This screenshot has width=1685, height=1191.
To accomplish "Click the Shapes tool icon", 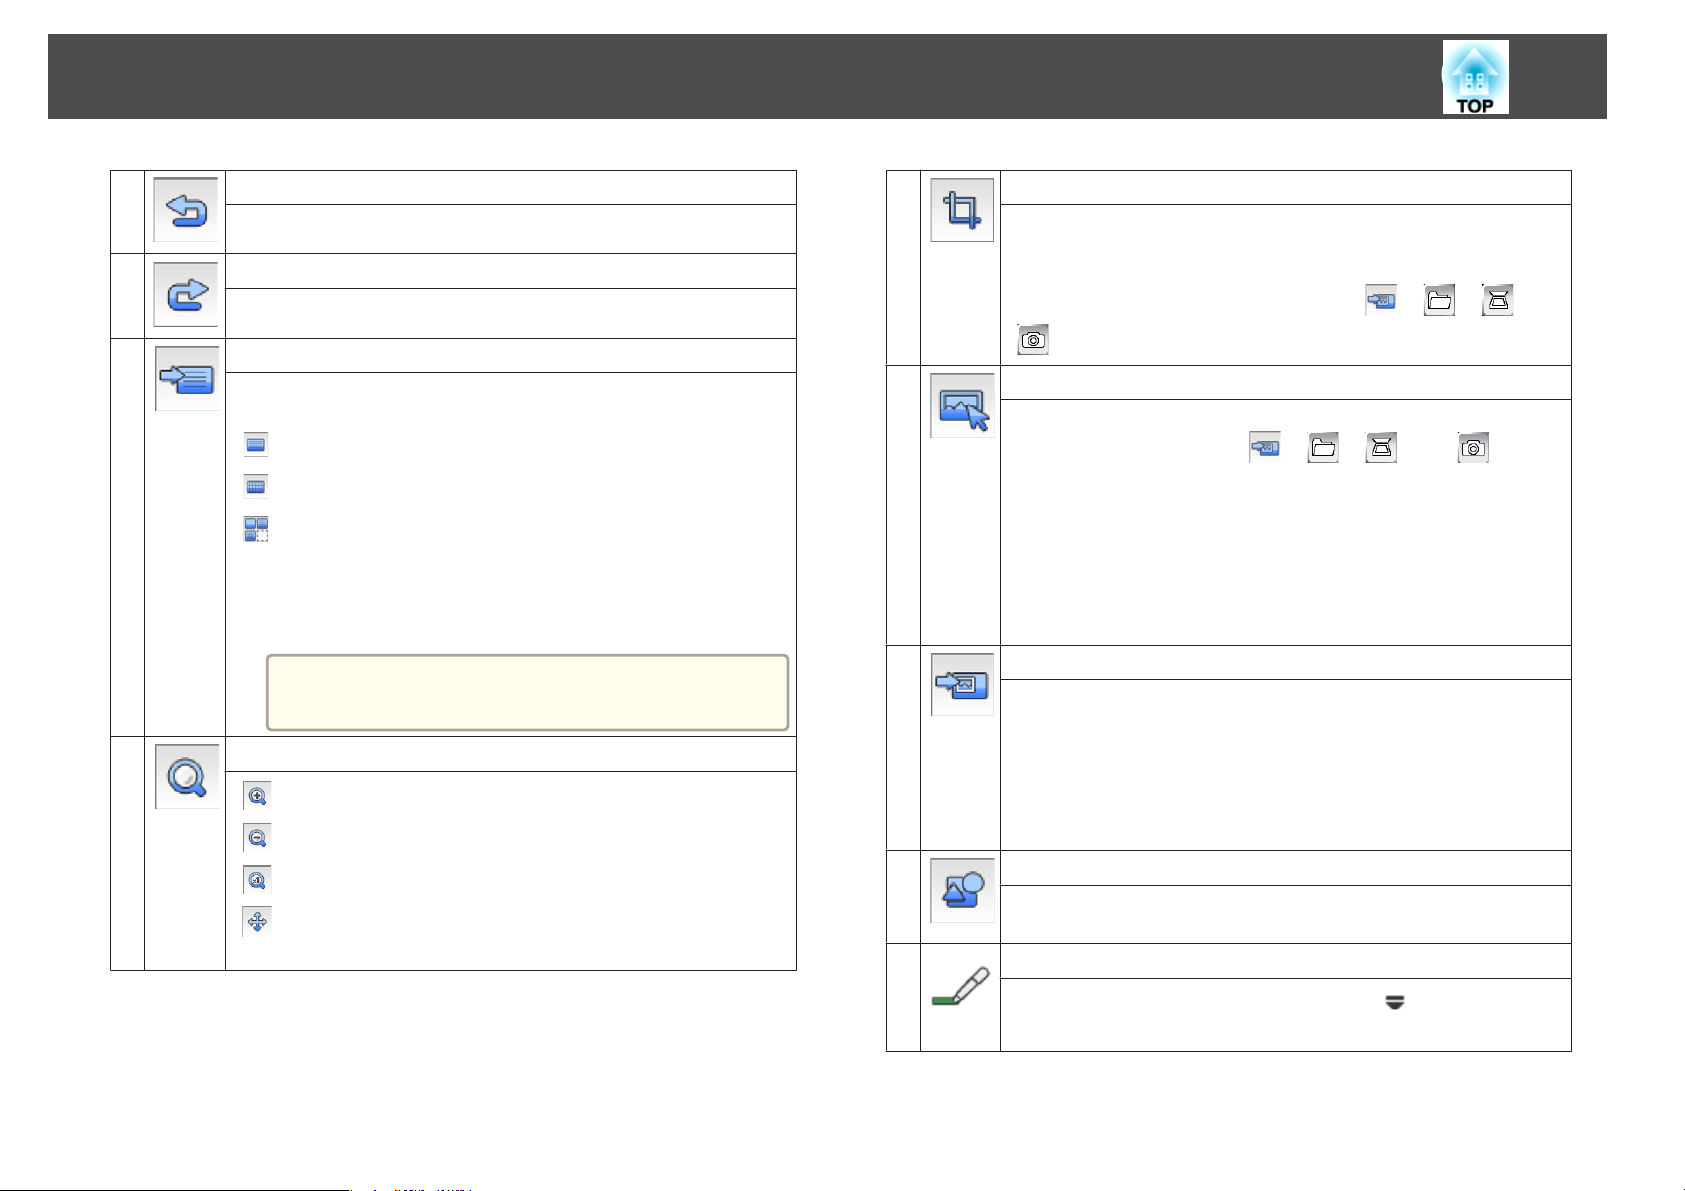I will [x=962, y=890].
